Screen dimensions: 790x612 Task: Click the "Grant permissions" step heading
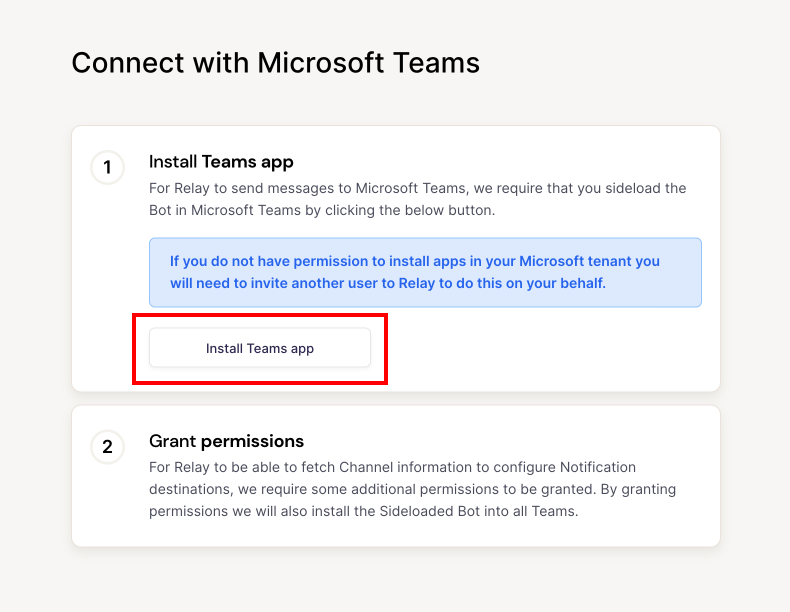[226, 441]
